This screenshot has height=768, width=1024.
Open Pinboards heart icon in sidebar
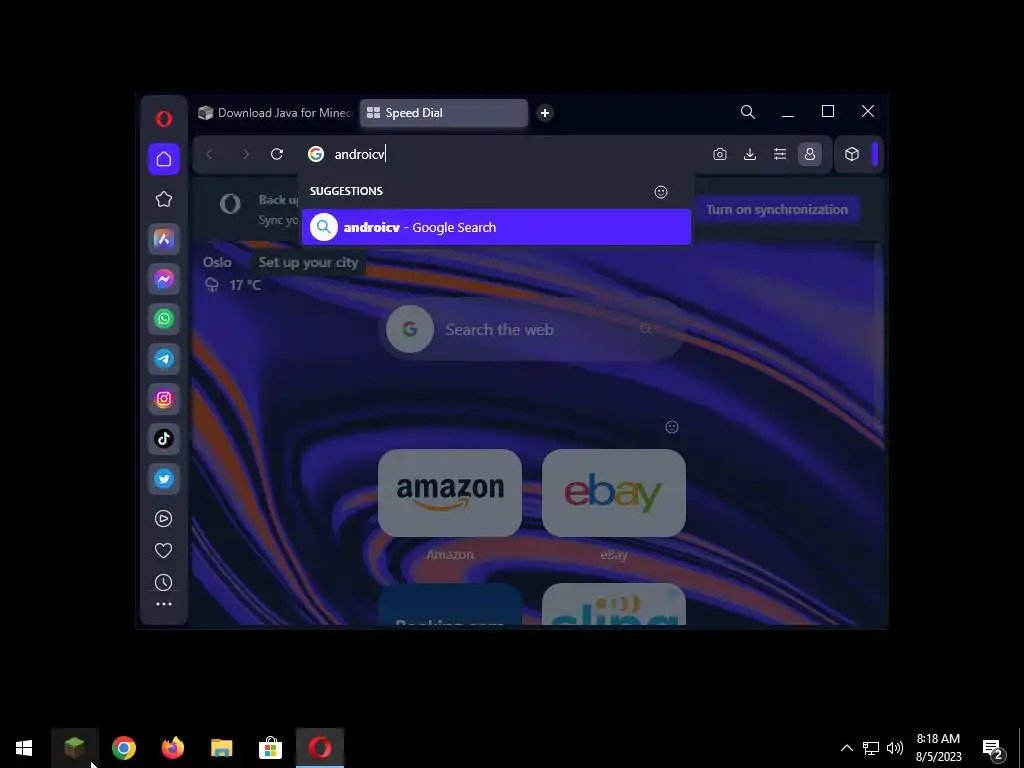point(163,551)
